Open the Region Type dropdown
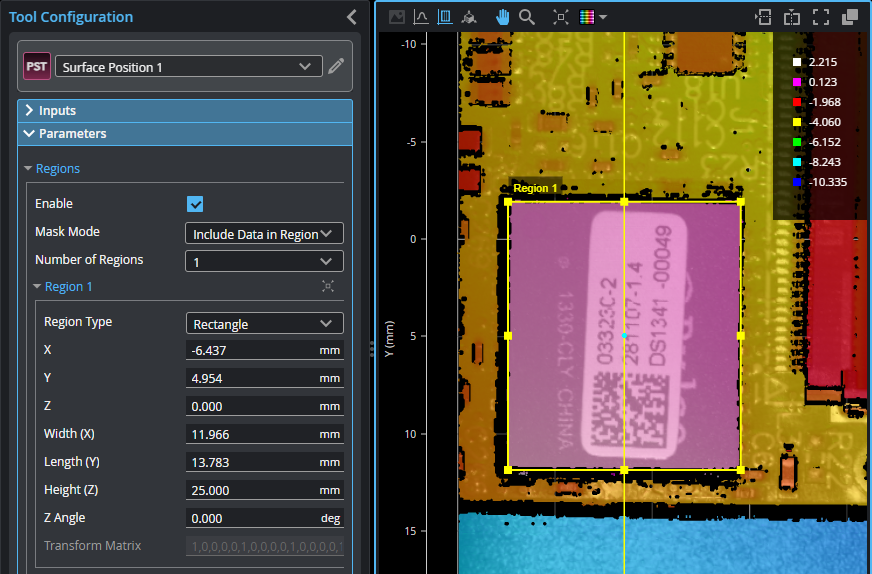Image resolution: width=872 pixels, height=574 pixels. click(264, 324)
